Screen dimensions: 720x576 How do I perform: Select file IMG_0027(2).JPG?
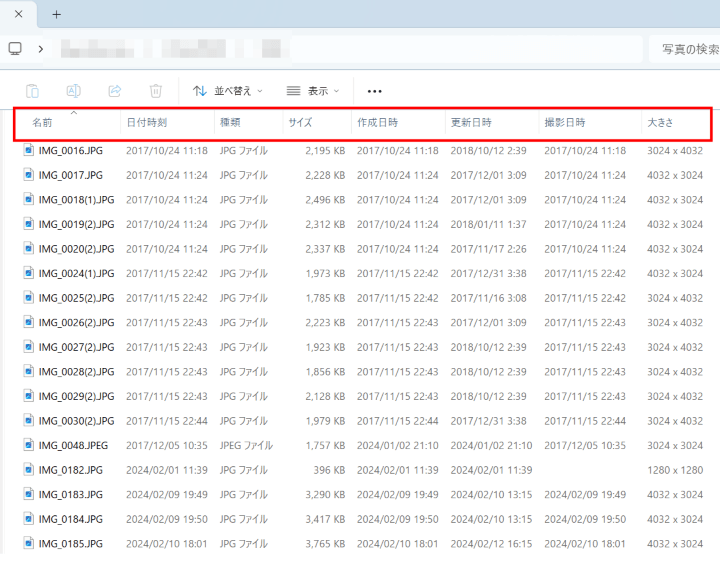(x=76, y=347)
